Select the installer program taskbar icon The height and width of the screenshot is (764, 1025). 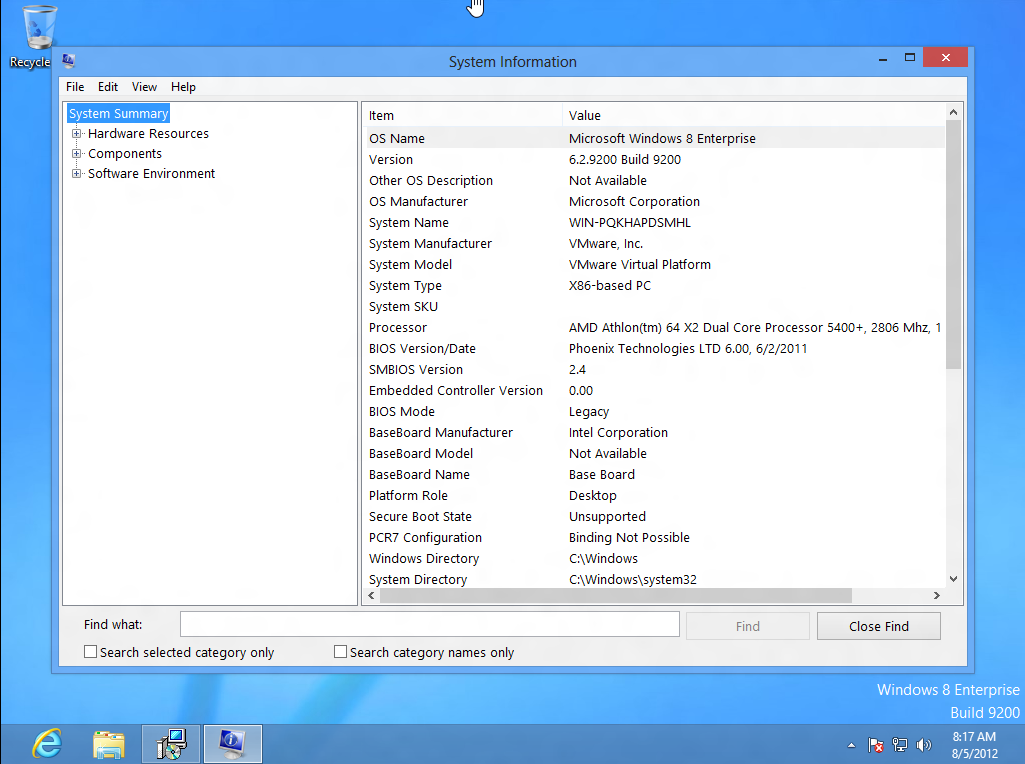coord(171,744)
